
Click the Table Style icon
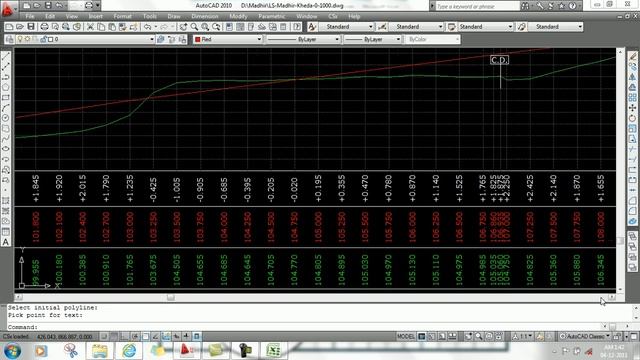coord(451,27)
